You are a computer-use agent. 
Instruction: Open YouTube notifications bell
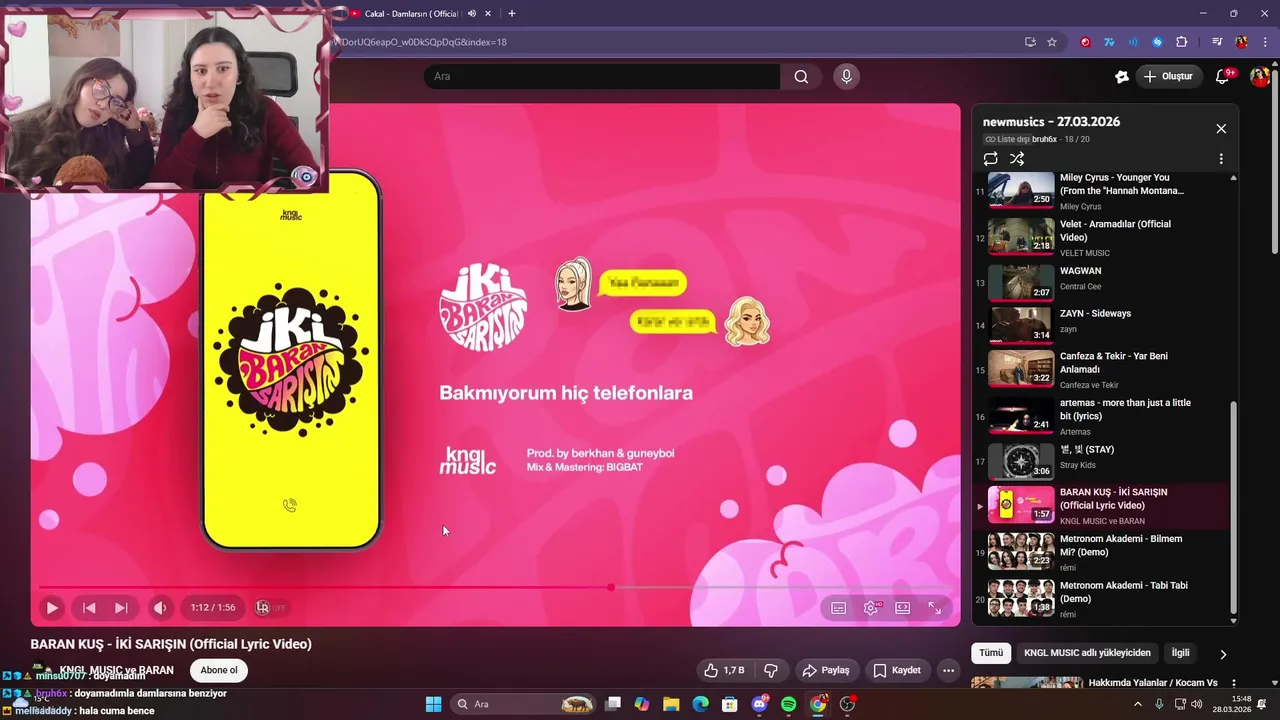pyautogui.click(x=1222, y=76)
